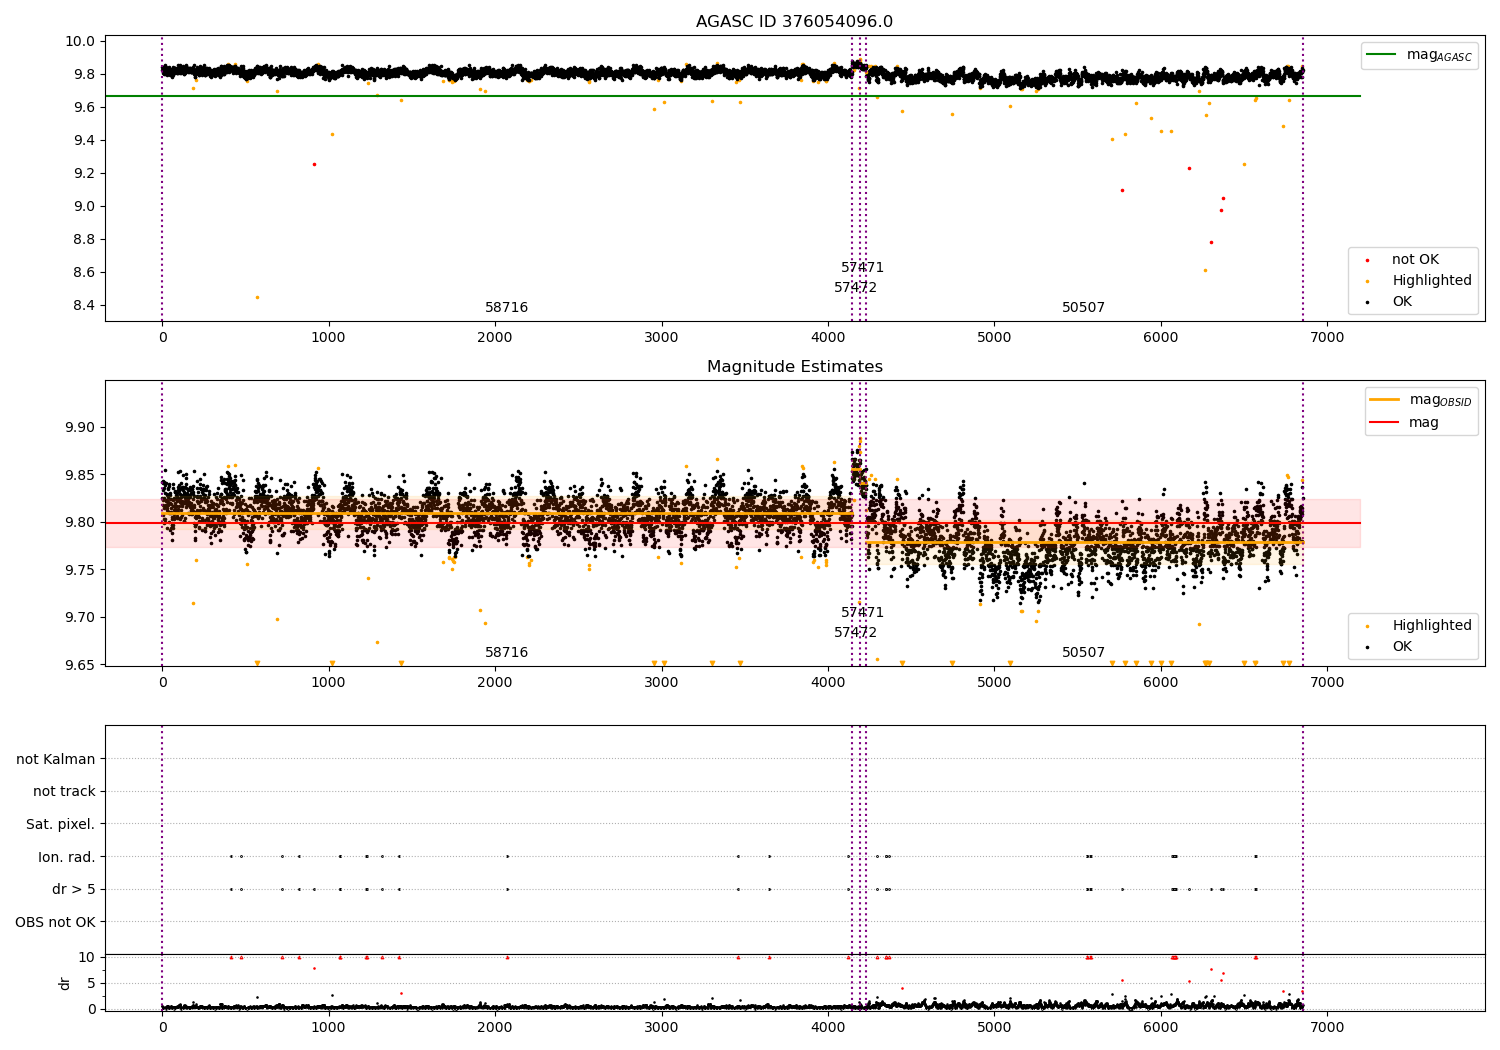Click dr axis tick 5 in bottom plot
Viewport: 1500px width, 1050px height.
[92, 984]
